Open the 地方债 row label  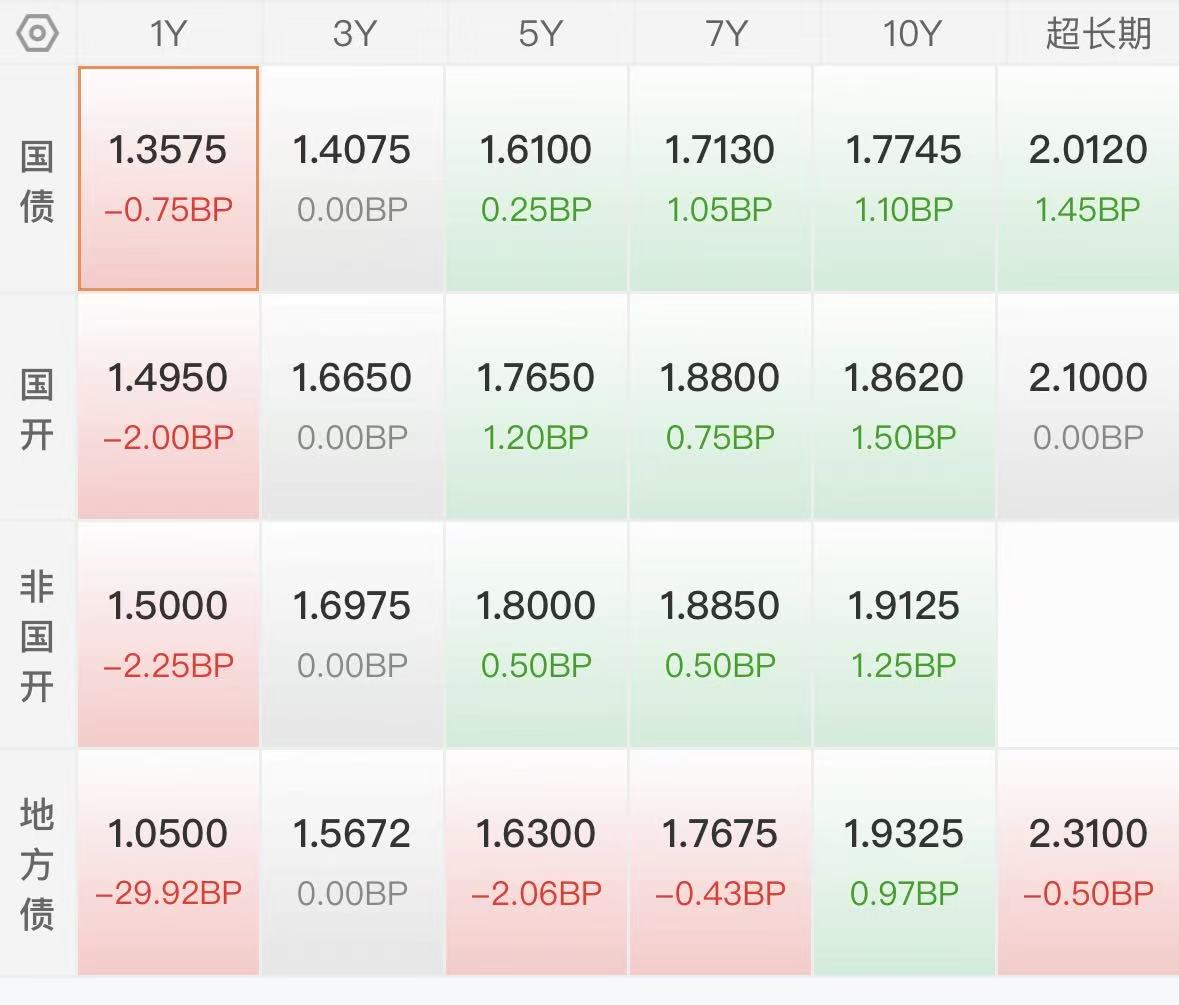click(x=37, y=863)
